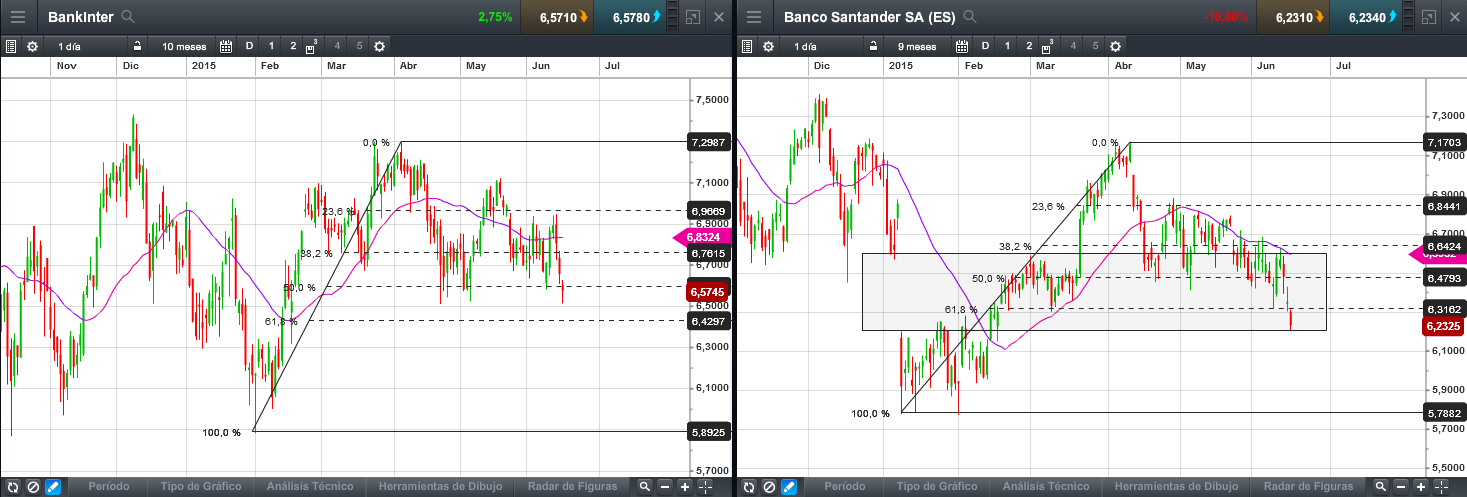This screenshot has height=497, width=1467.
Task: Select template 1 in Banco Santander toolbar
Action: click(1007, 46)
